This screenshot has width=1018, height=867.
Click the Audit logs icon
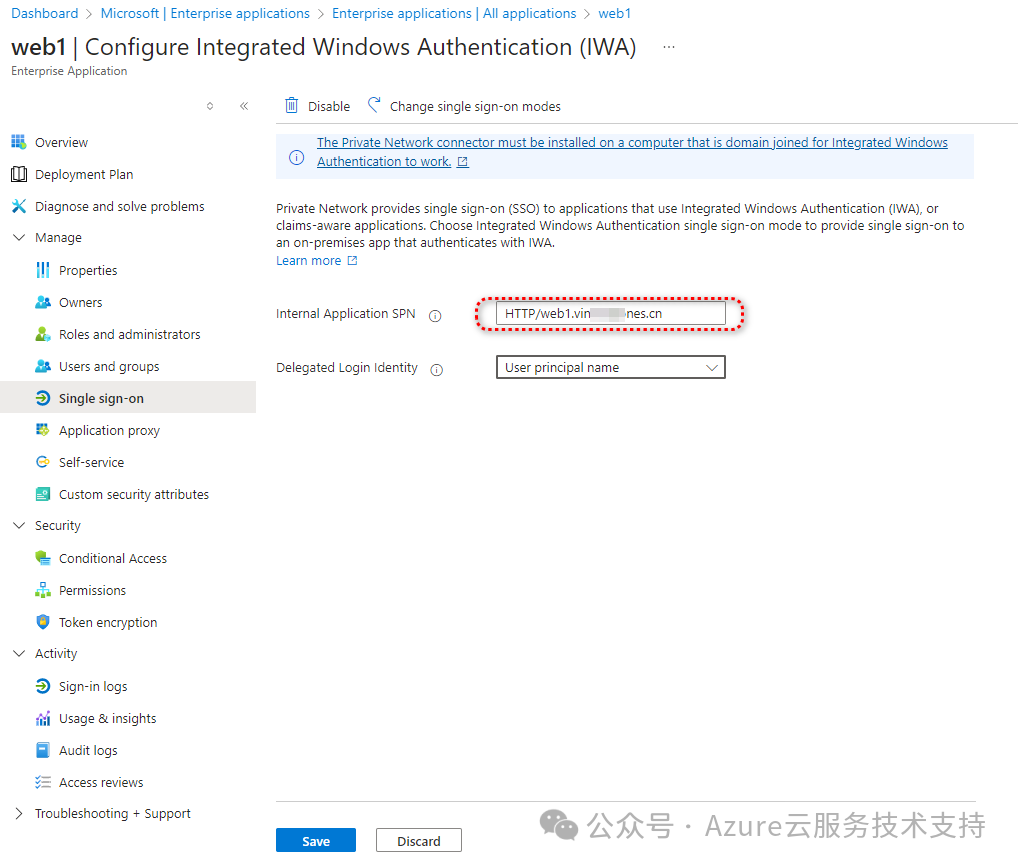[x=43, y=750]
